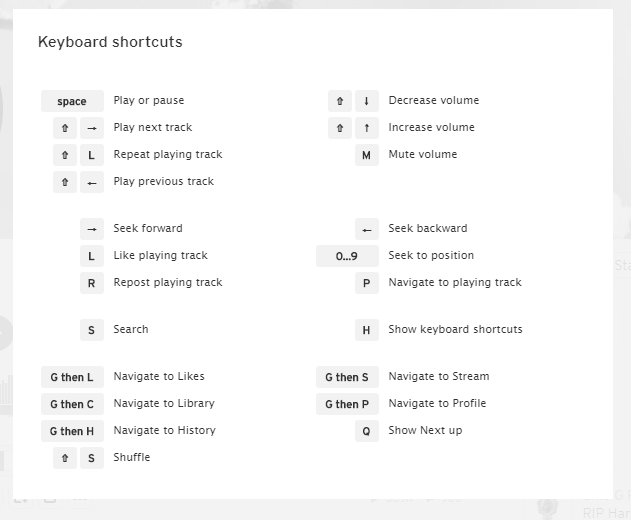Click the right arrow key beside Seek forward

[x=91, y=229]
